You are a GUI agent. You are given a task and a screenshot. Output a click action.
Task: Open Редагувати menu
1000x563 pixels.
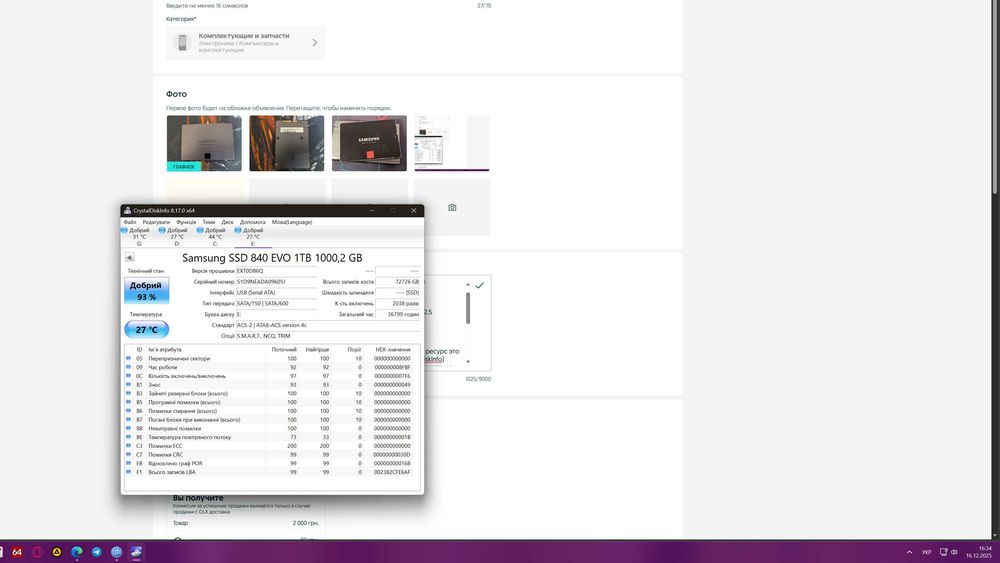156,222
